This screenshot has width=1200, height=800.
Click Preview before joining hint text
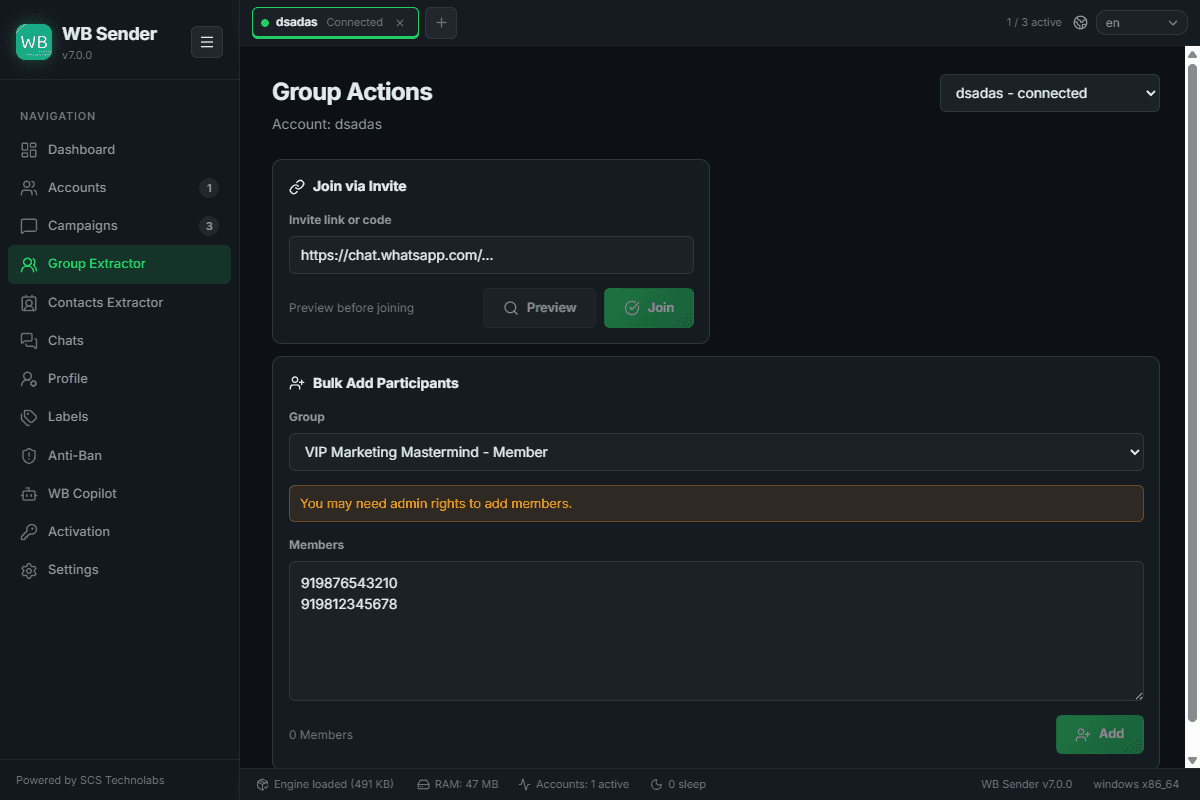tap(351, 308)
